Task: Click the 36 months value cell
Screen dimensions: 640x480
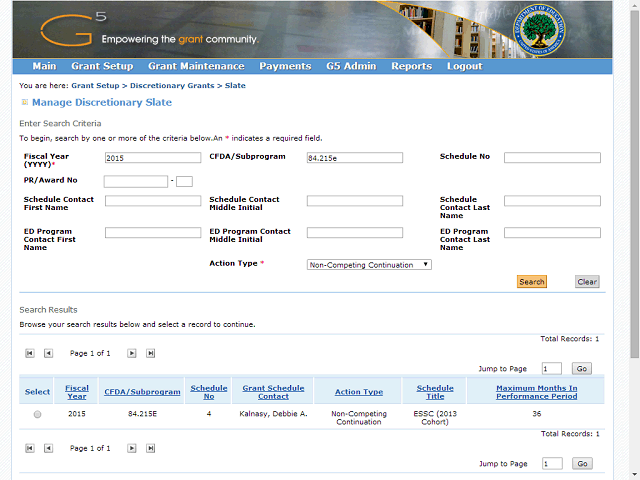Action: (x=536, y=414)
